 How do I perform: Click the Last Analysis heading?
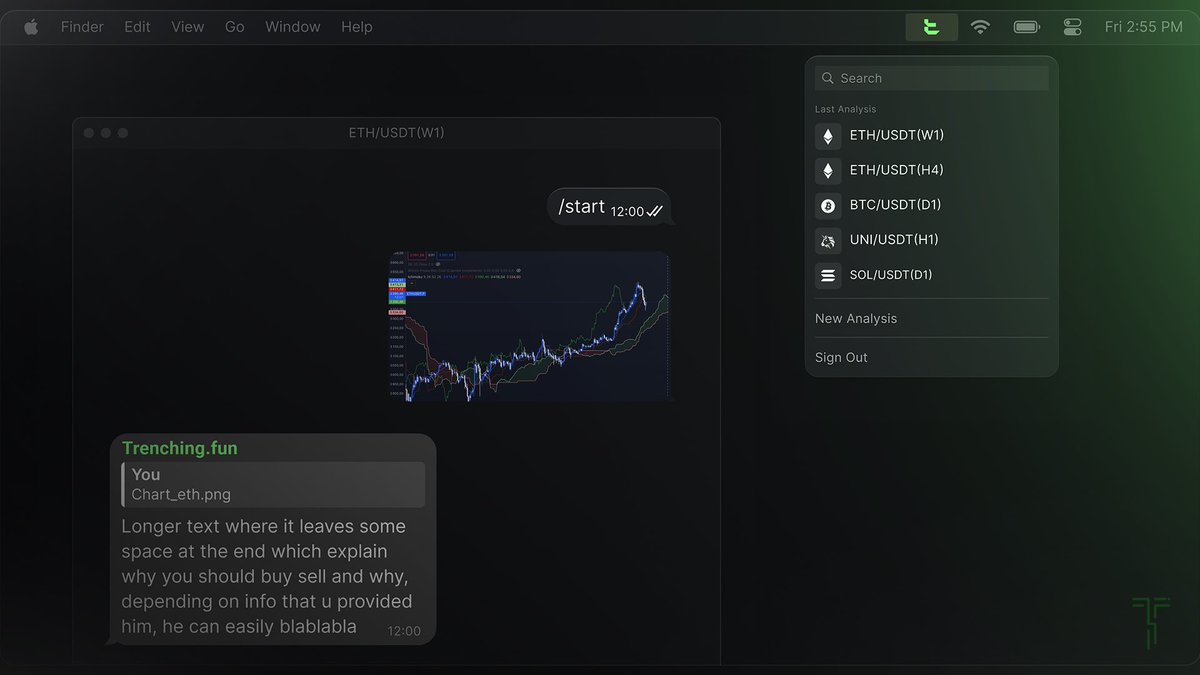pos(846,109)
